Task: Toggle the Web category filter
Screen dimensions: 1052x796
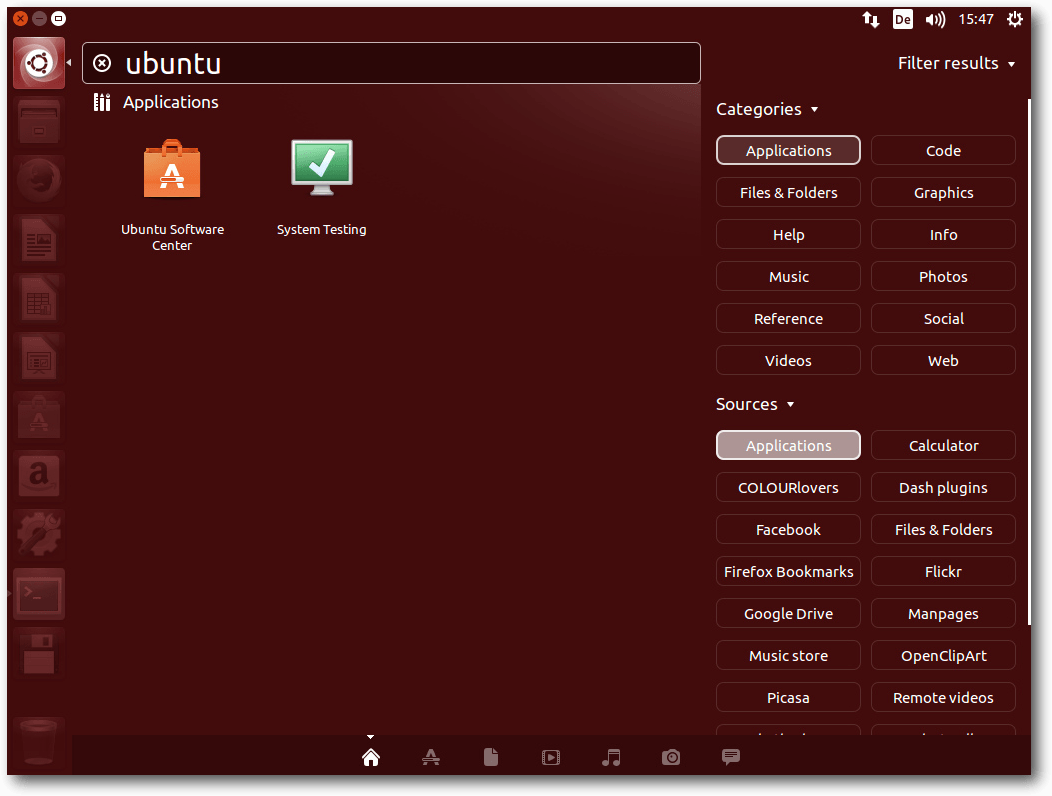Action: (943, 360)
